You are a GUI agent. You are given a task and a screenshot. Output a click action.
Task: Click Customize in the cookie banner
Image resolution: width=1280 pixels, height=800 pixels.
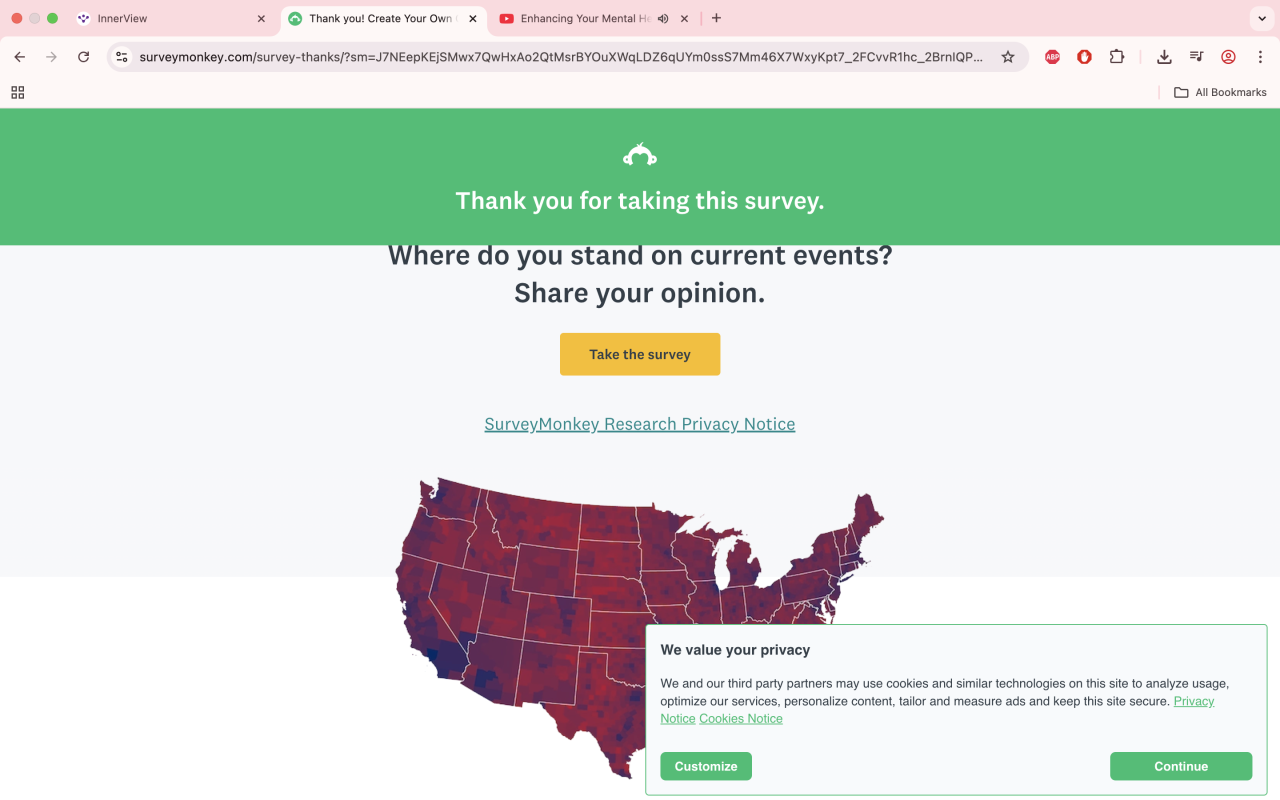(706, 766)
